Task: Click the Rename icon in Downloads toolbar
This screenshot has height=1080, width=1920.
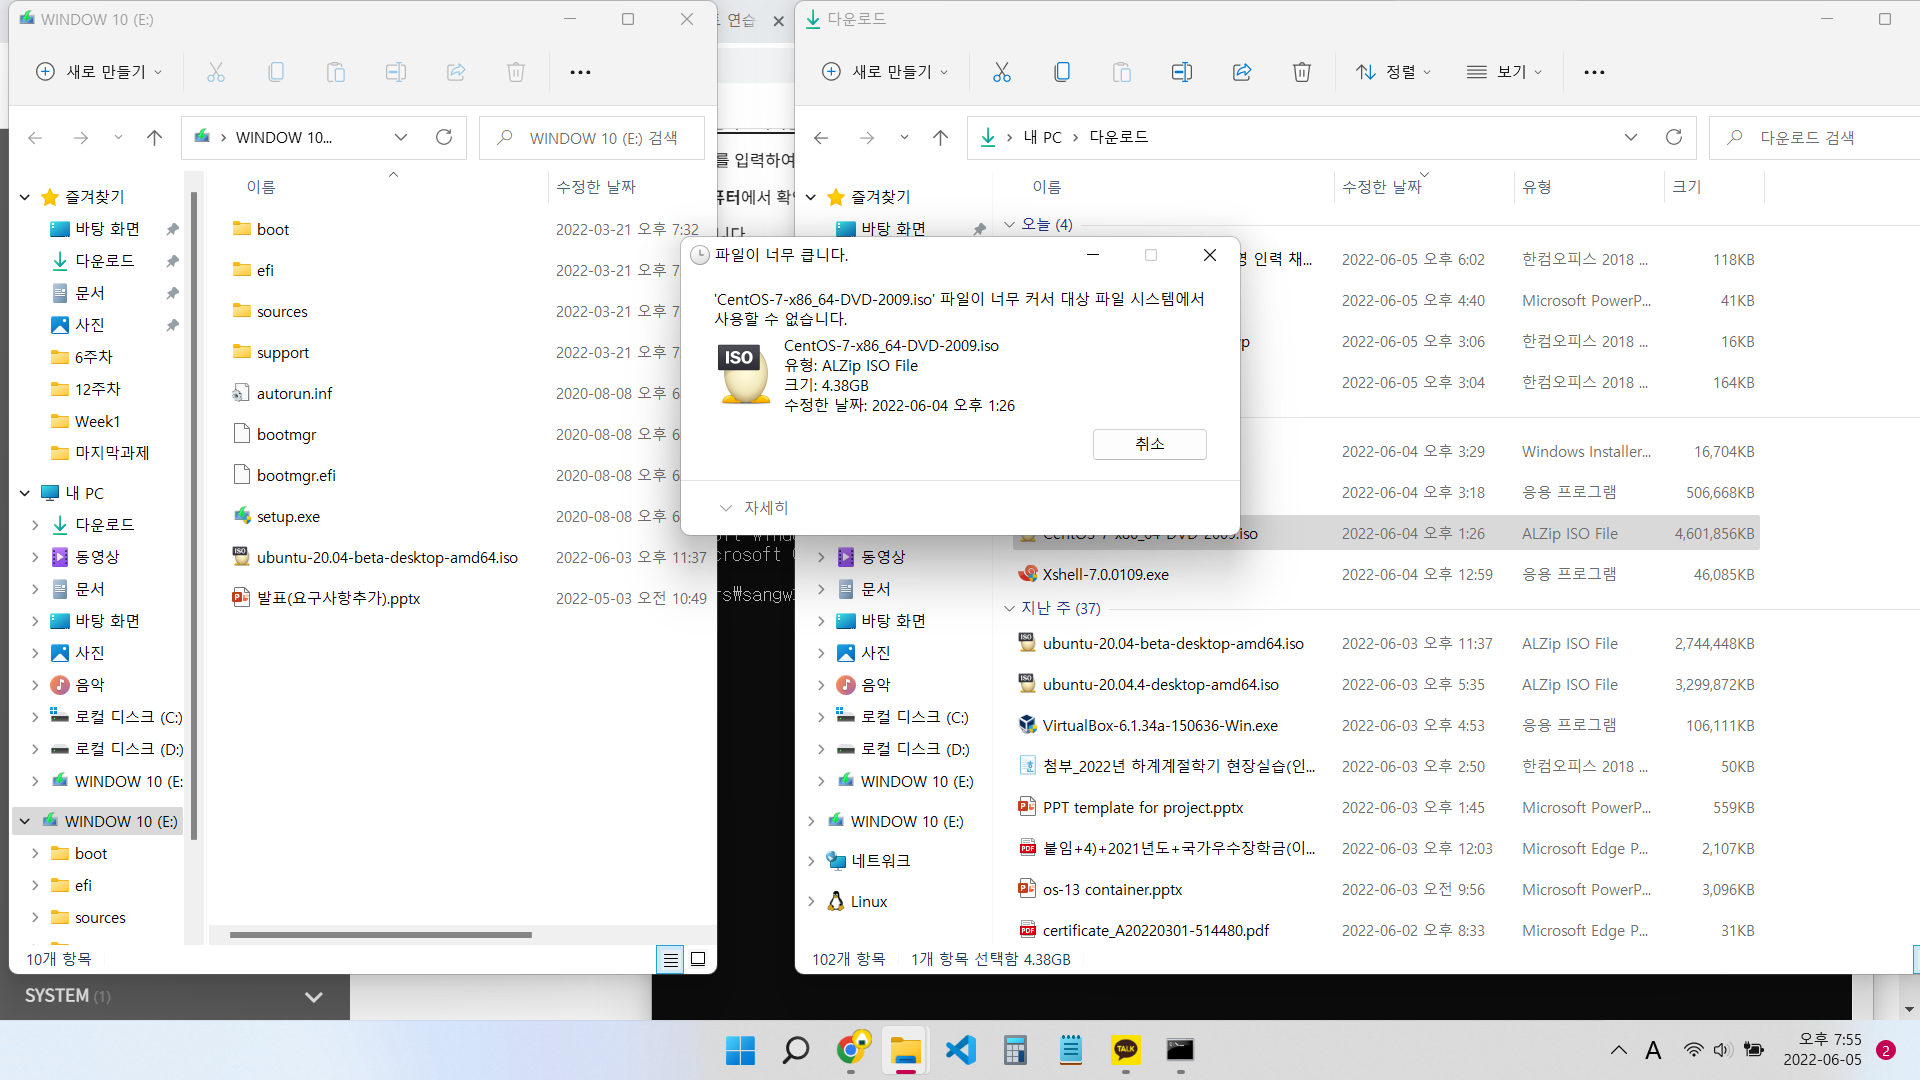Action: (1181, 72)
